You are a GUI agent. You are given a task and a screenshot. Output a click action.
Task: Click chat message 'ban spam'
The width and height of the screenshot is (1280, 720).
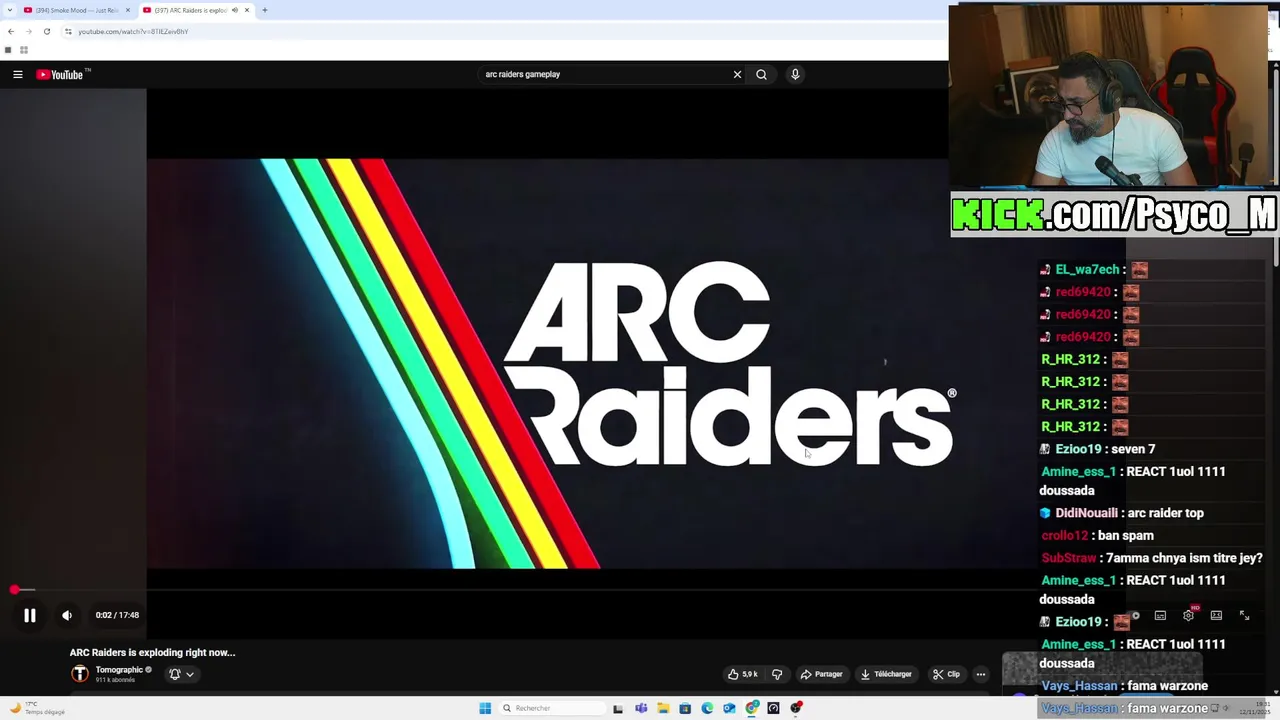click(1125, 536)
